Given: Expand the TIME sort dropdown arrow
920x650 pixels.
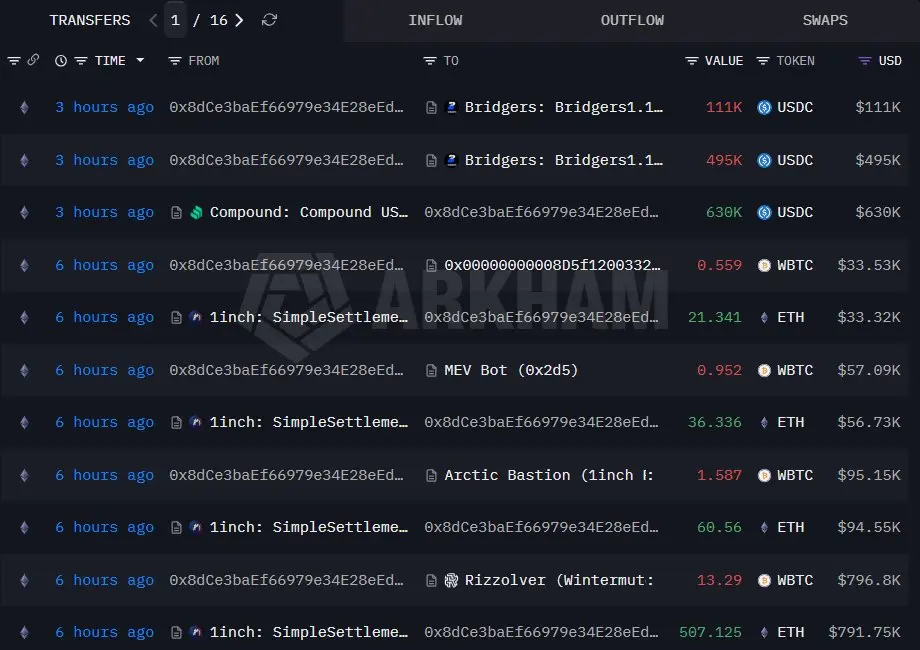Looking at the screenshot, I should coord(140,60).
